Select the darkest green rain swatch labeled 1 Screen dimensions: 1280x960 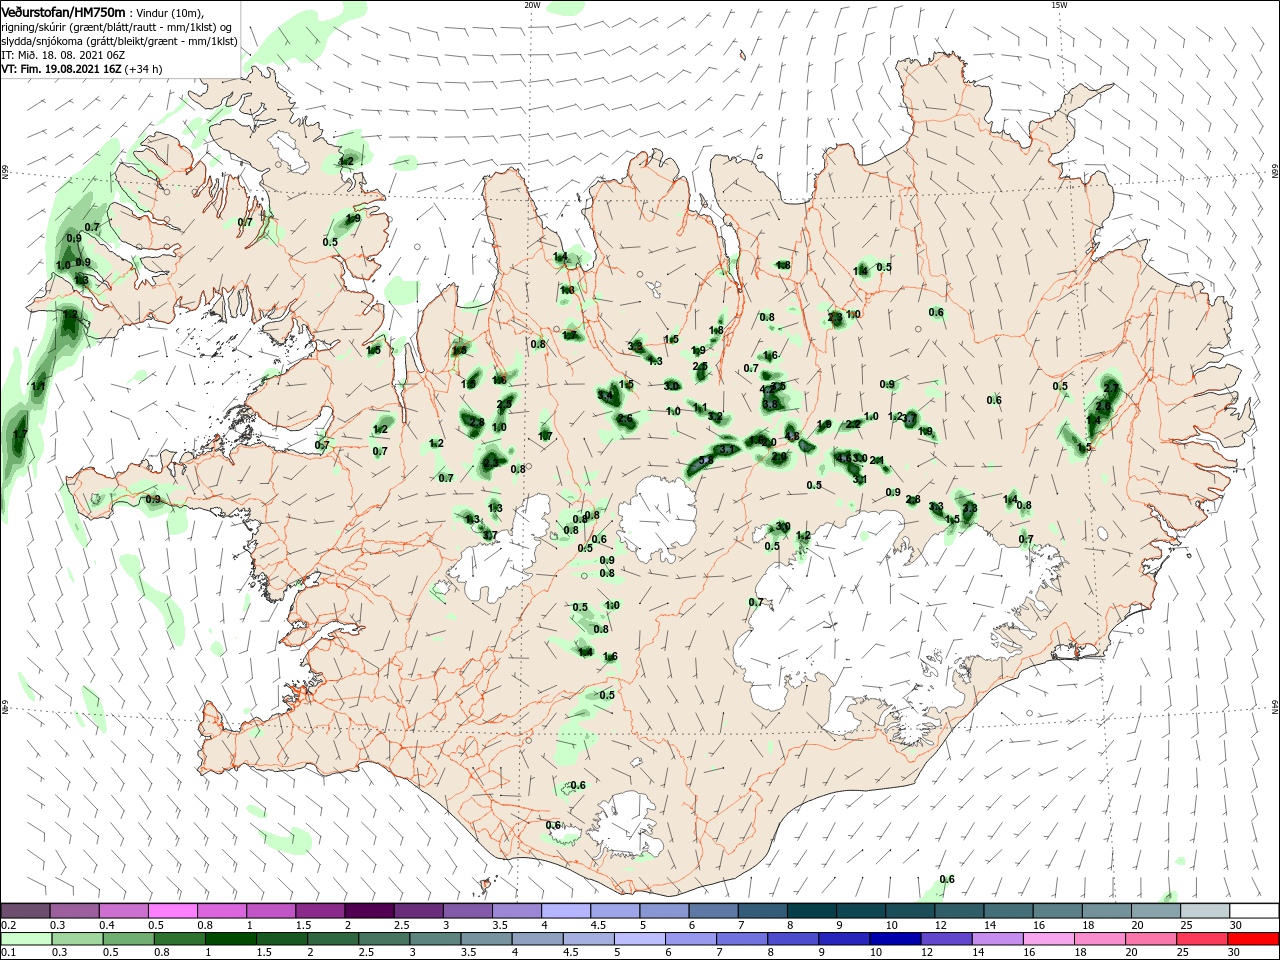tap(230, 939)
